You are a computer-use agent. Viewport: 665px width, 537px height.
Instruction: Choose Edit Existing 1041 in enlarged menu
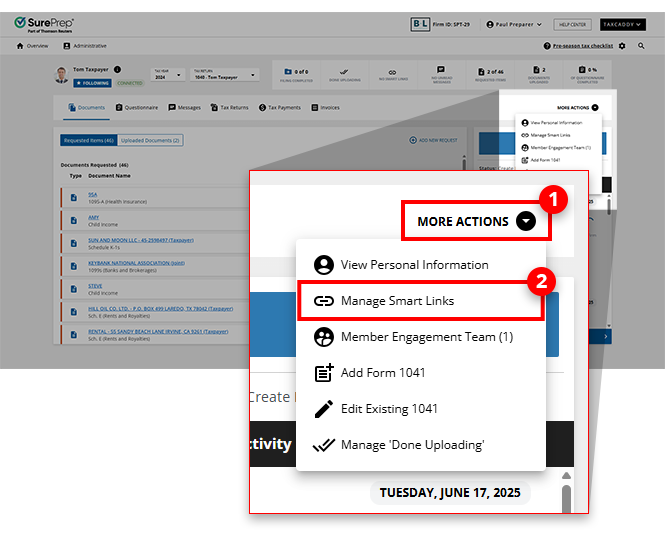[421, 409]
